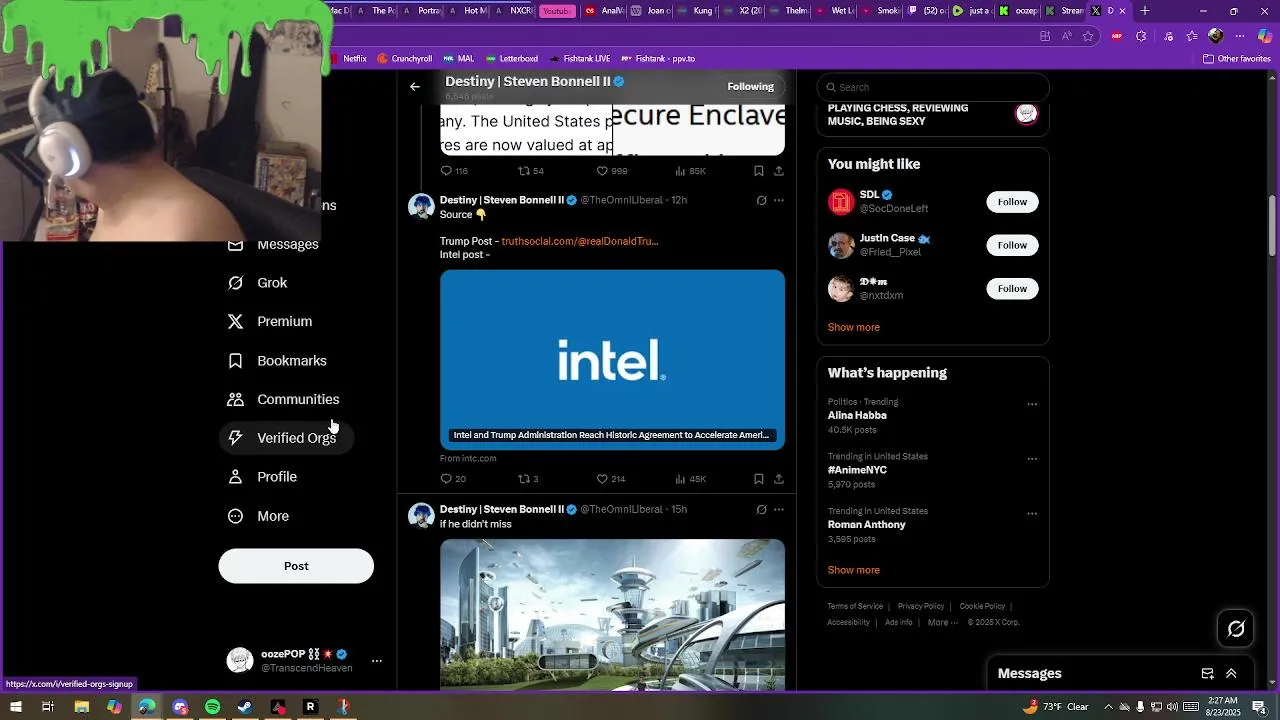1280x720 pixels.
Task: Go back with the profile header arrow
Action: (x=415, y=87)
